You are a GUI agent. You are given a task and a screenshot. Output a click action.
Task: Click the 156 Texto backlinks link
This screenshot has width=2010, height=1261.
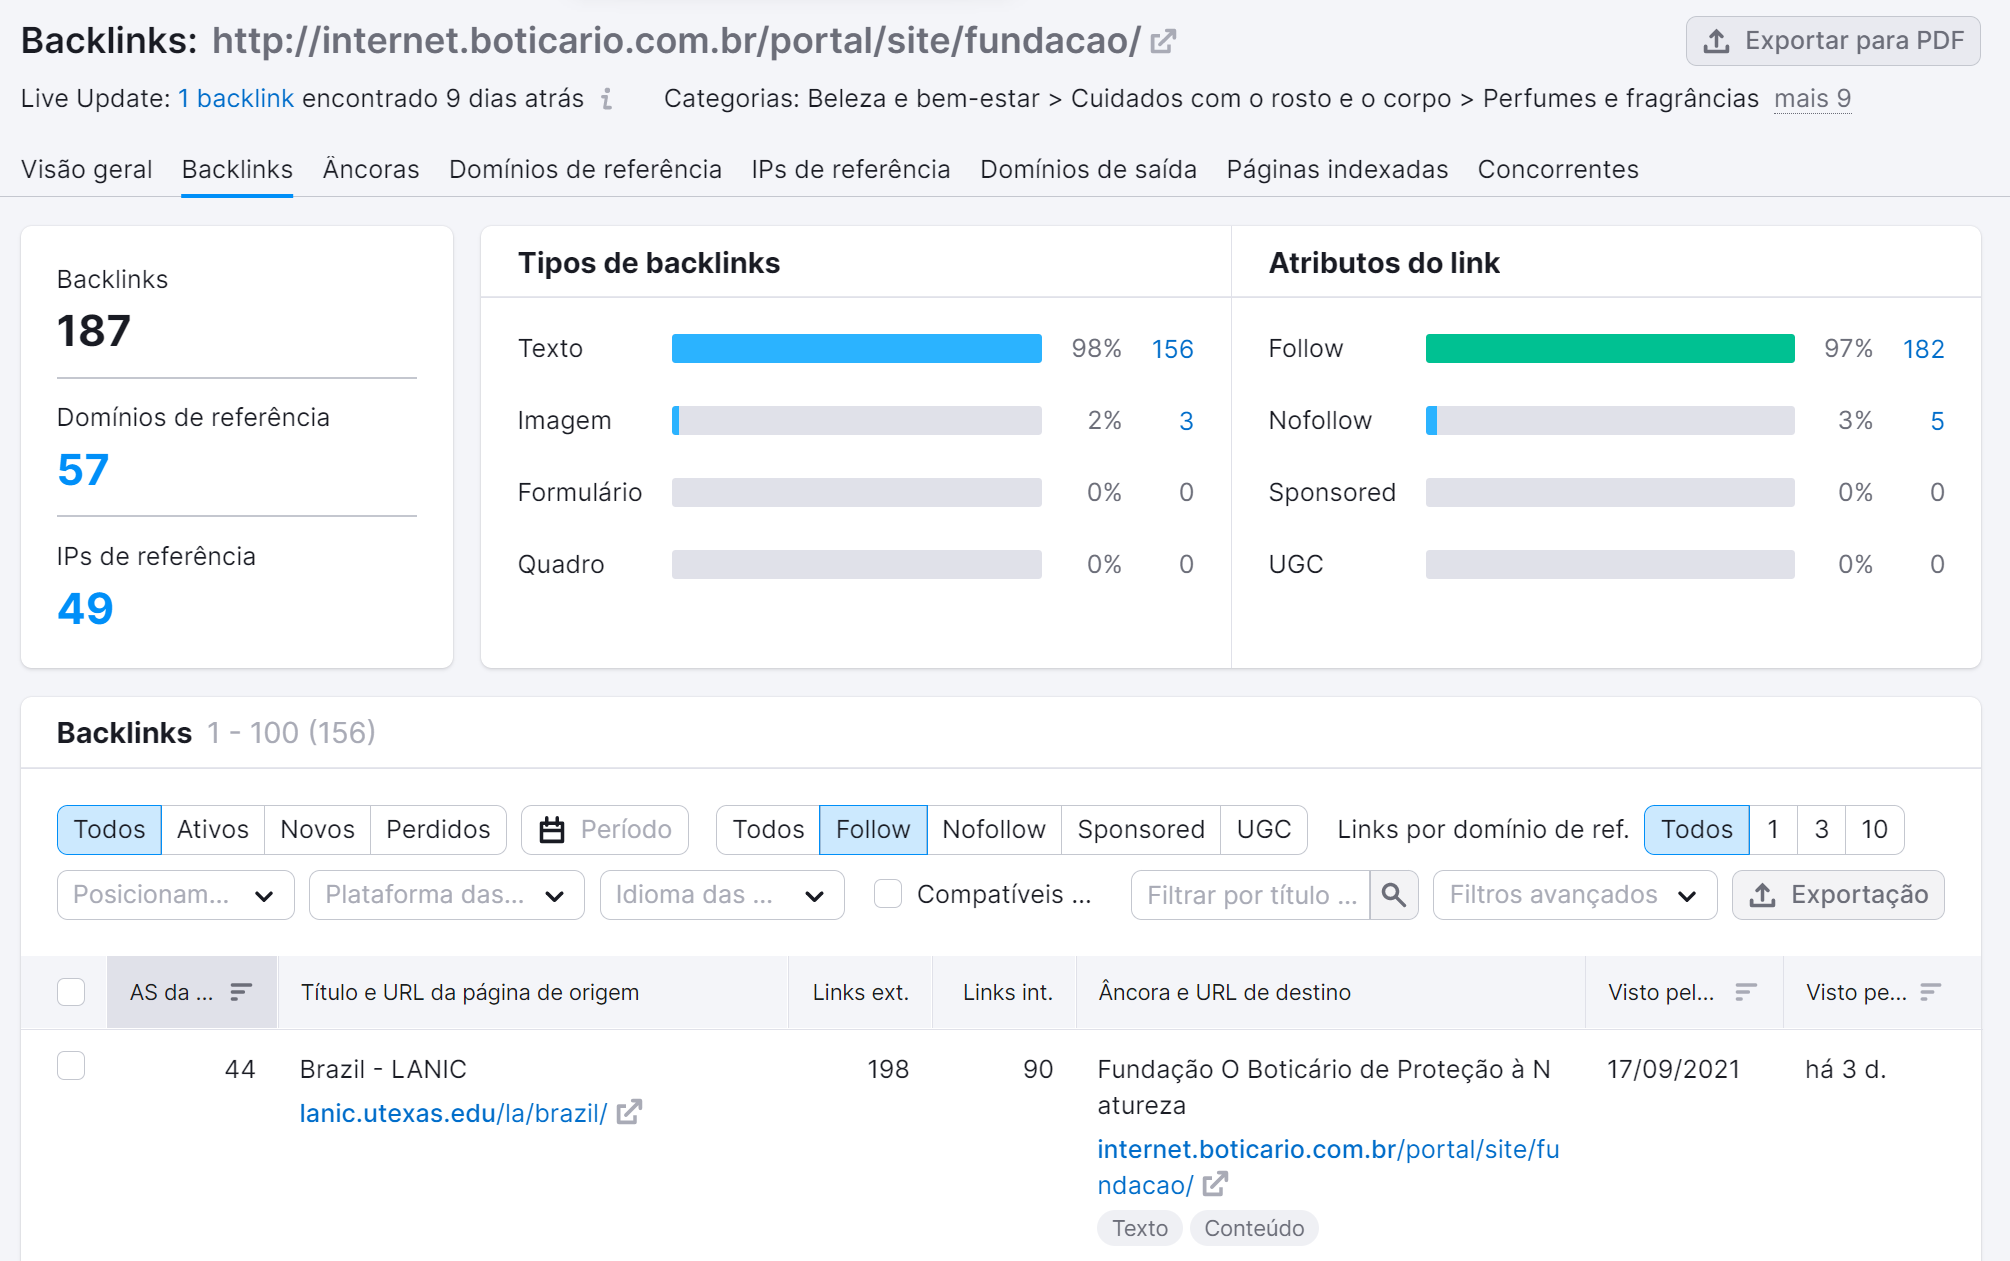(x=1172, y=349)
